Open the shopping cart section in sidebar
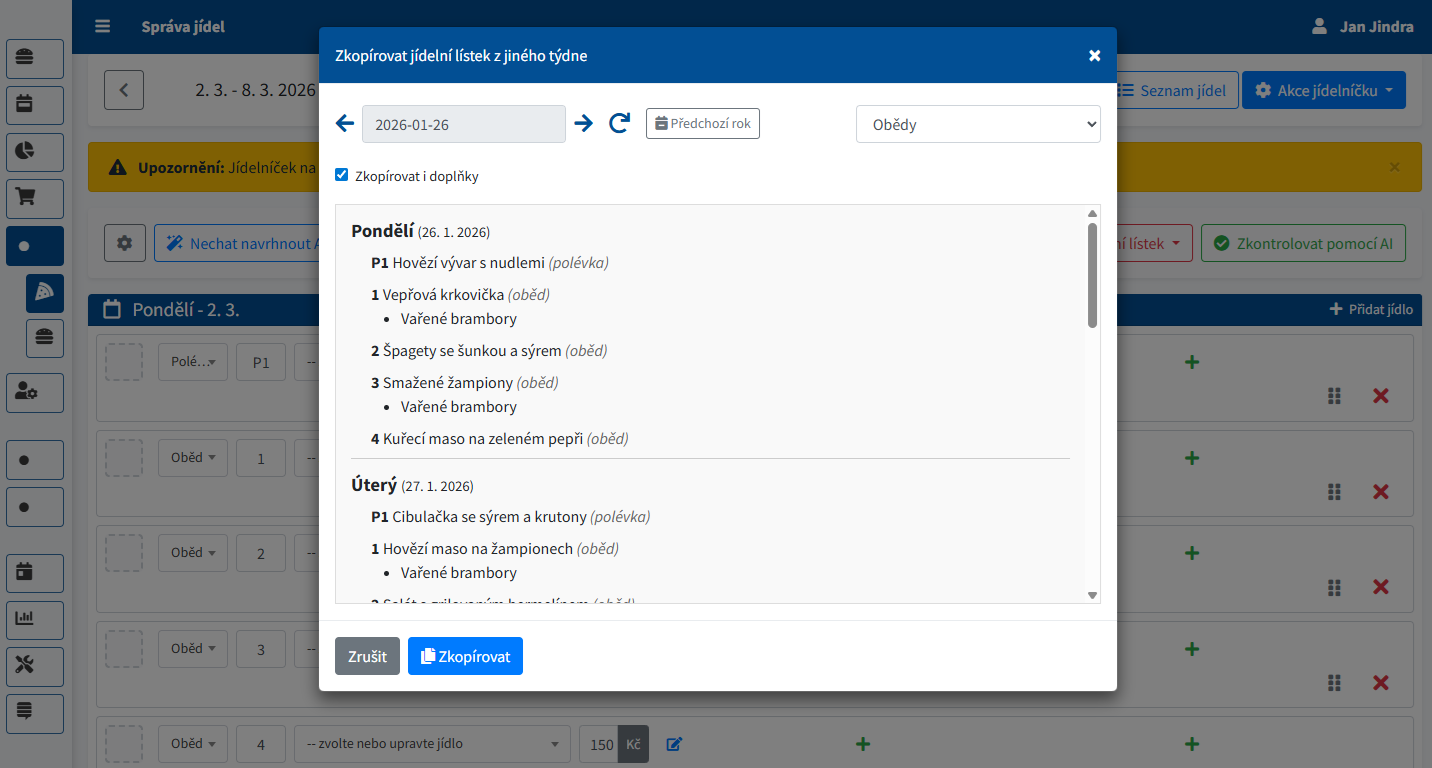 35,199
